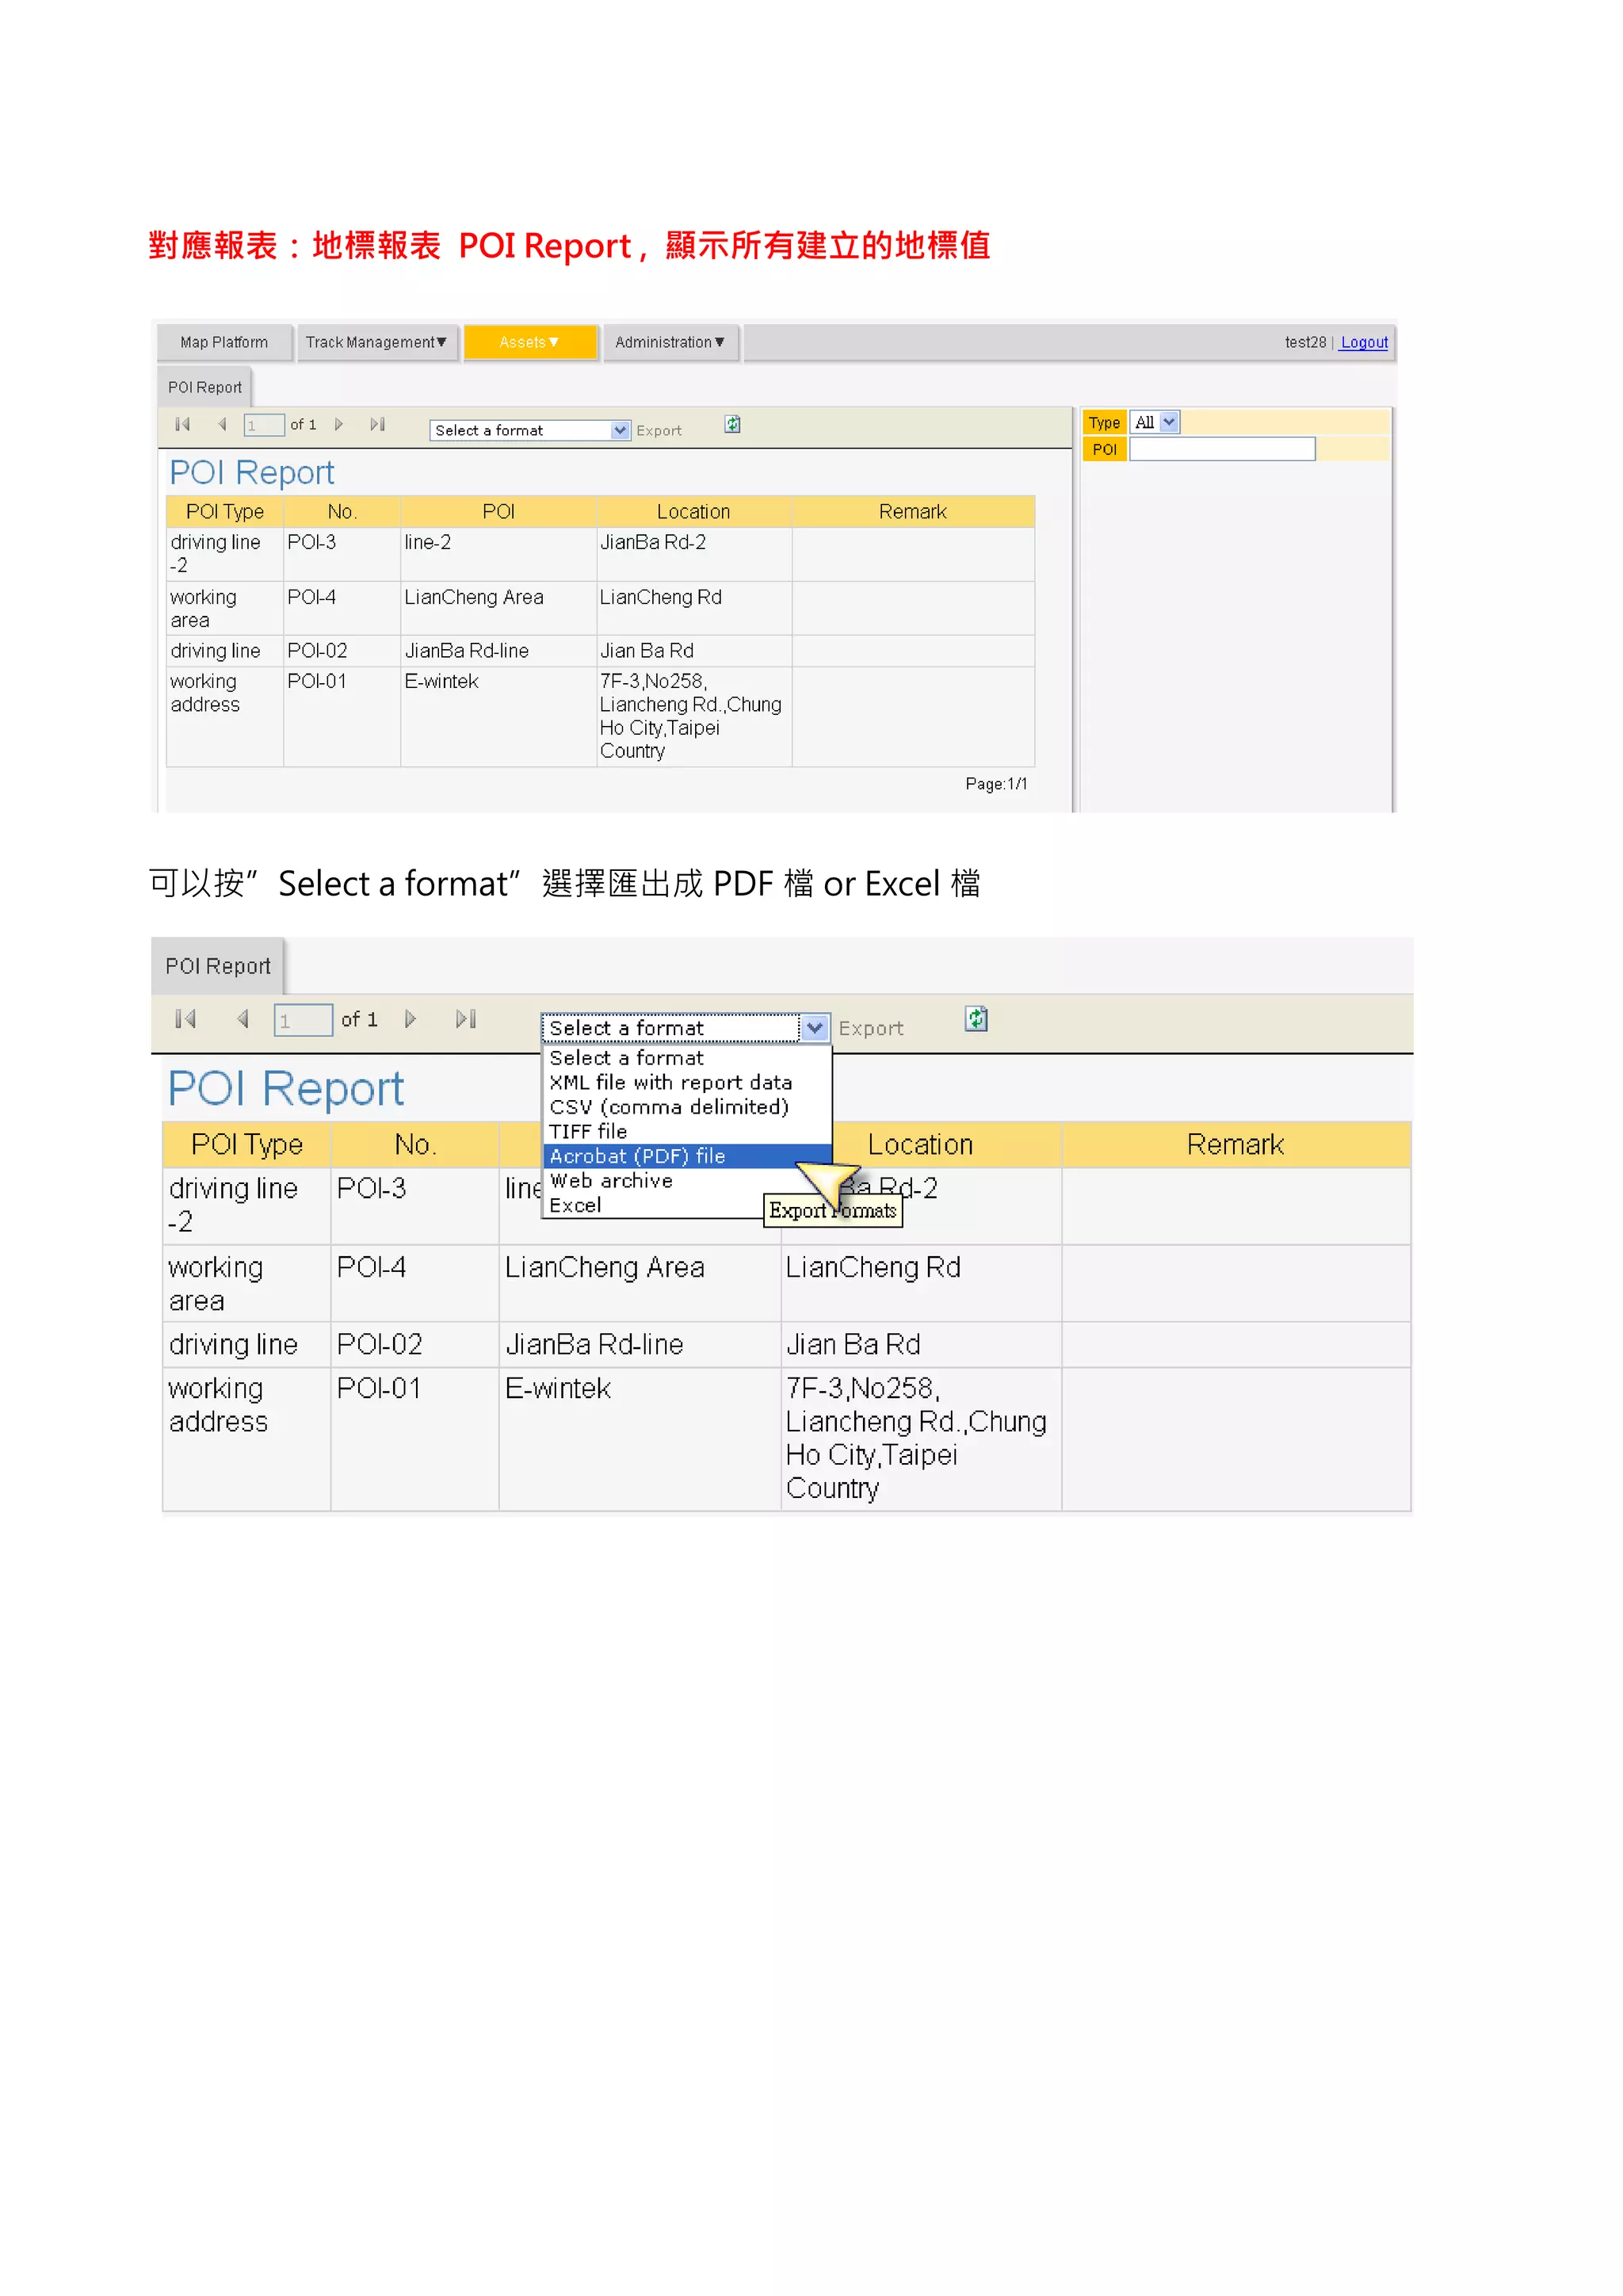Refresh the lower POI Report
1623x2296 pixels.
point(976,1018)
